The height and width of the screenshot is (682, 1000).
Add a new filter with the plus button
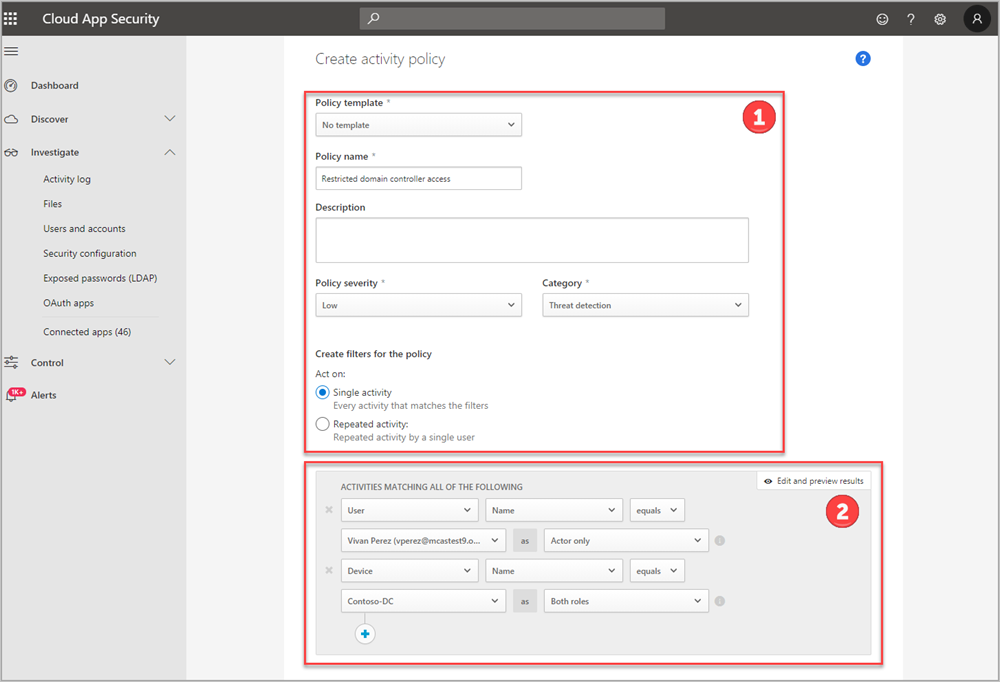(365, 633)
